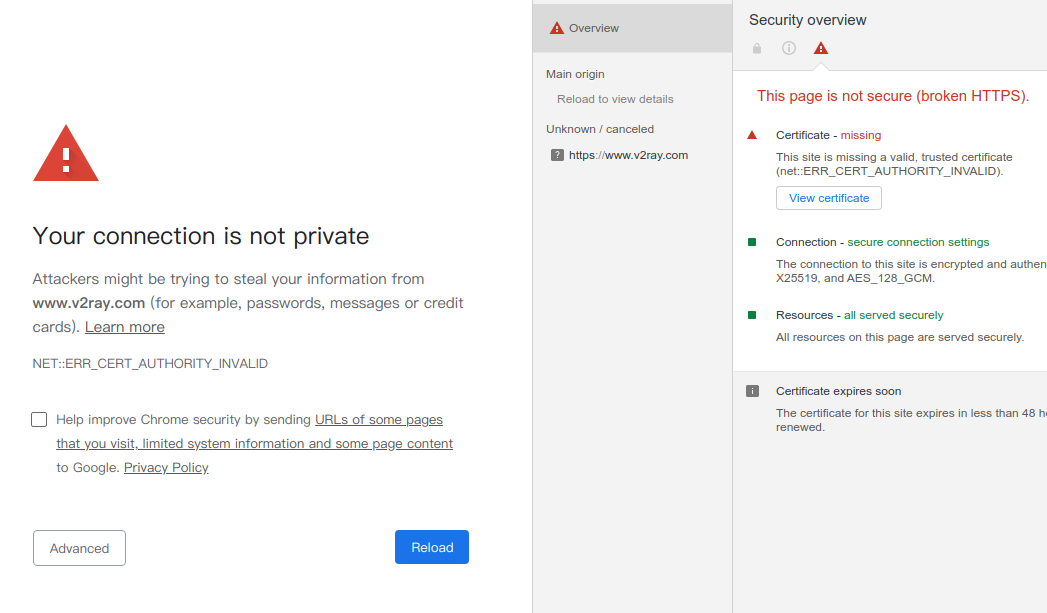
Task: Click the gray lock icon under Security overview
Action: (757, 48)
